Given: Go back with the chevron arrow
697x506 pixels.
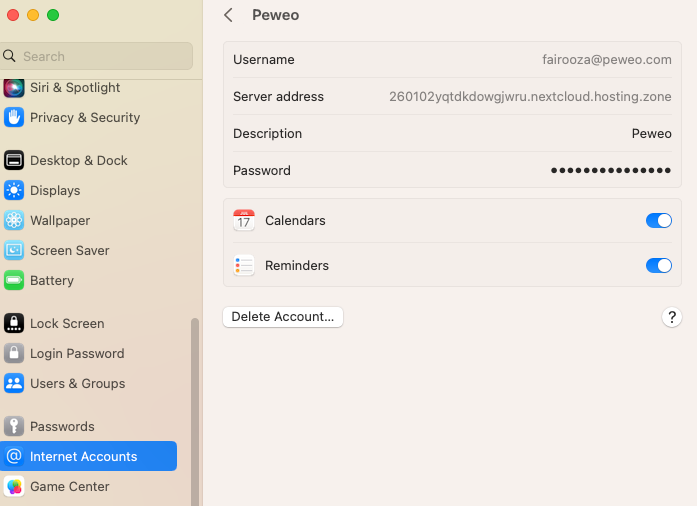Looking at the screenshot, I should click(228, 15).
